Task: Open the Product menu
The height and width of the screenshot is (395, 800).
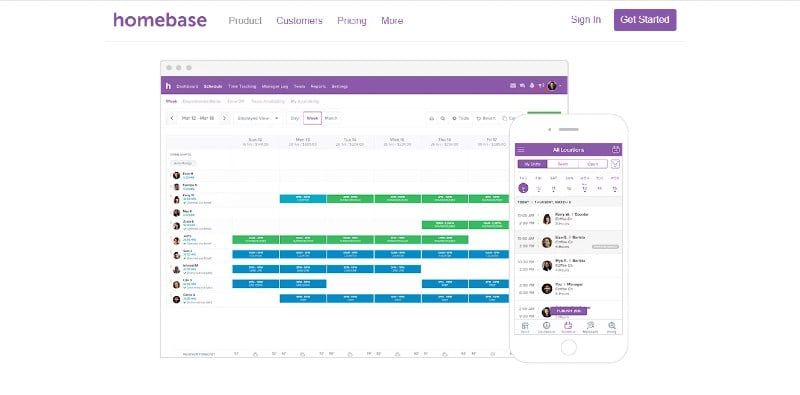Action: [245, 20]
